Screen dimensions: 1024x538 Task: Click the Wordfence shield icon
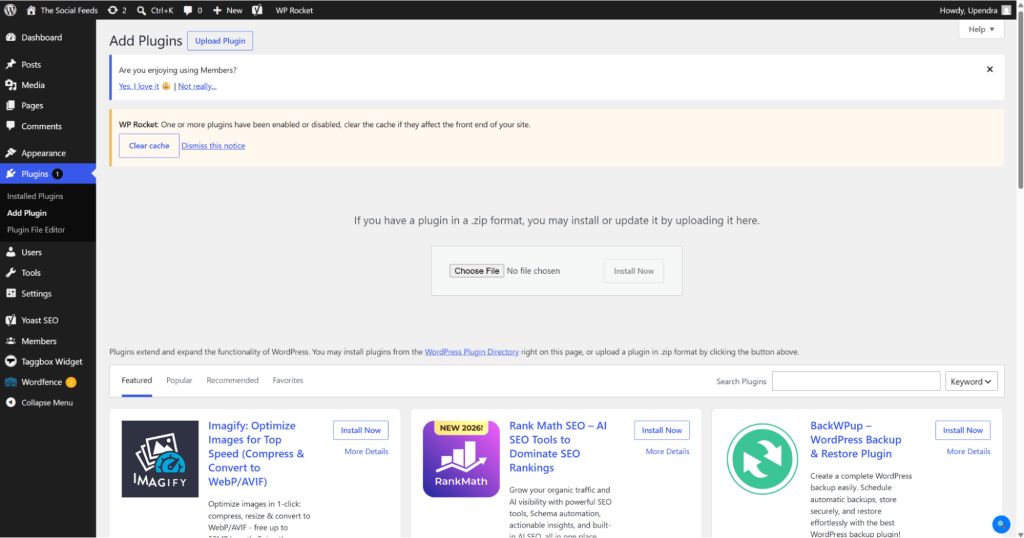pos(10,382)
